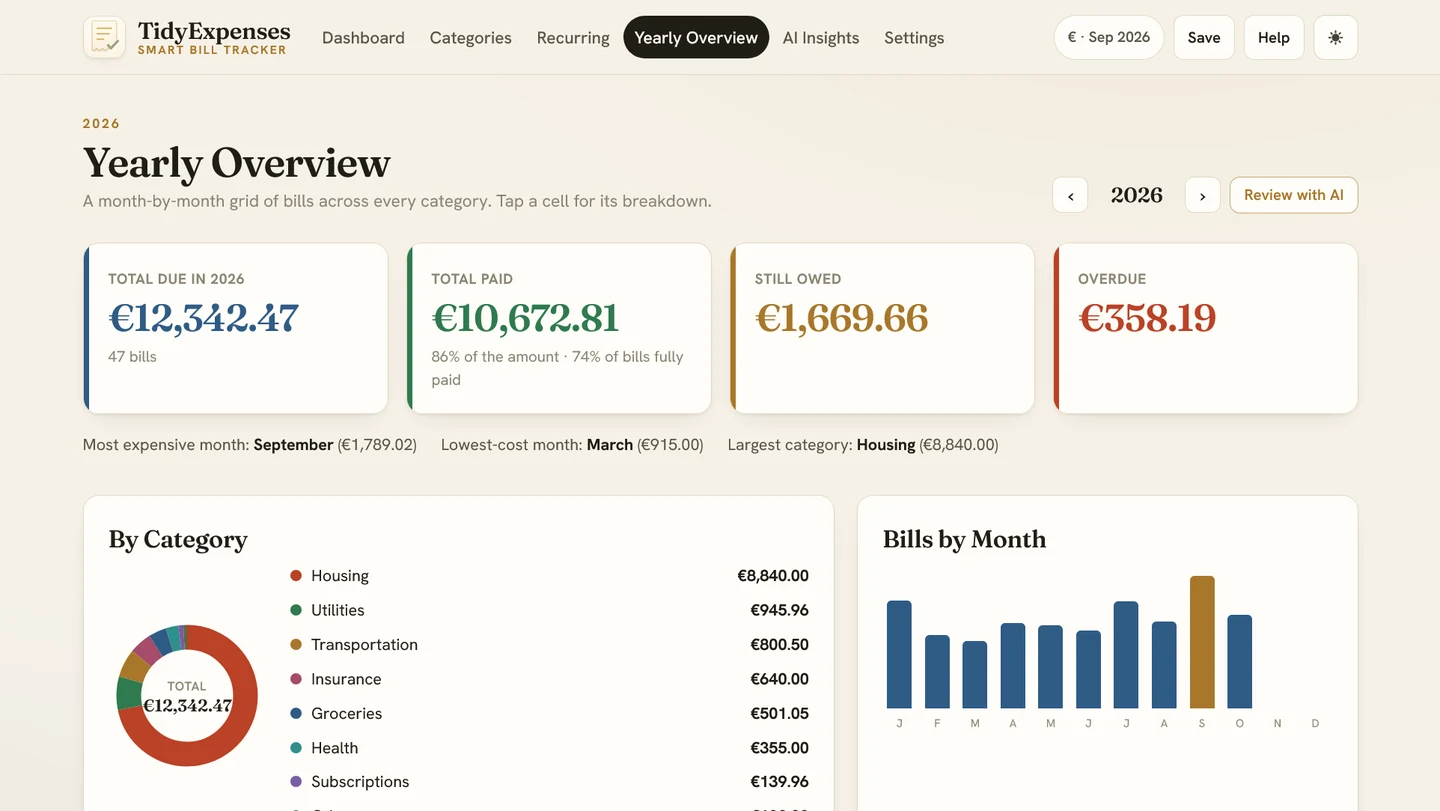Click the Health teal color dot
1440x811 pixels.
[296, 748]
